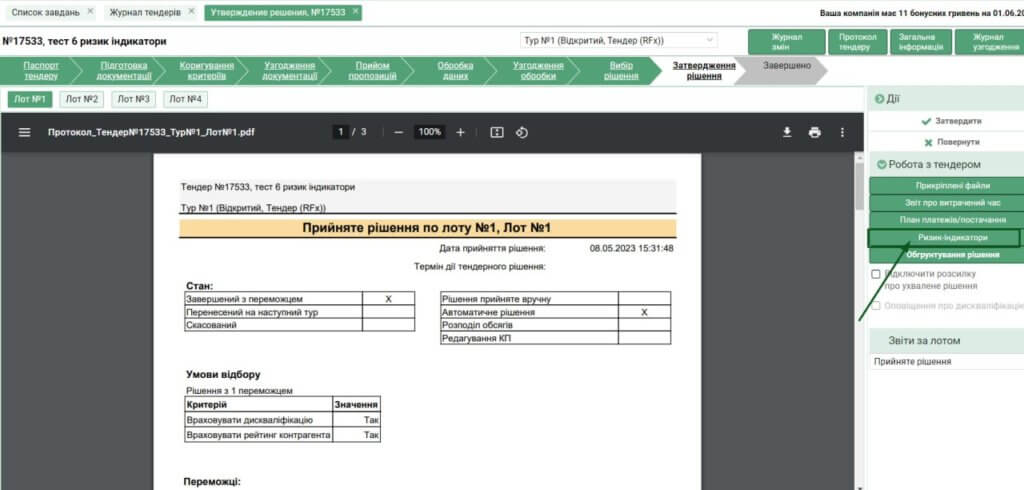1024x490 pixels.
Task: Open the PDF viewer sidebar menu icon
Action: click(25, 132)
